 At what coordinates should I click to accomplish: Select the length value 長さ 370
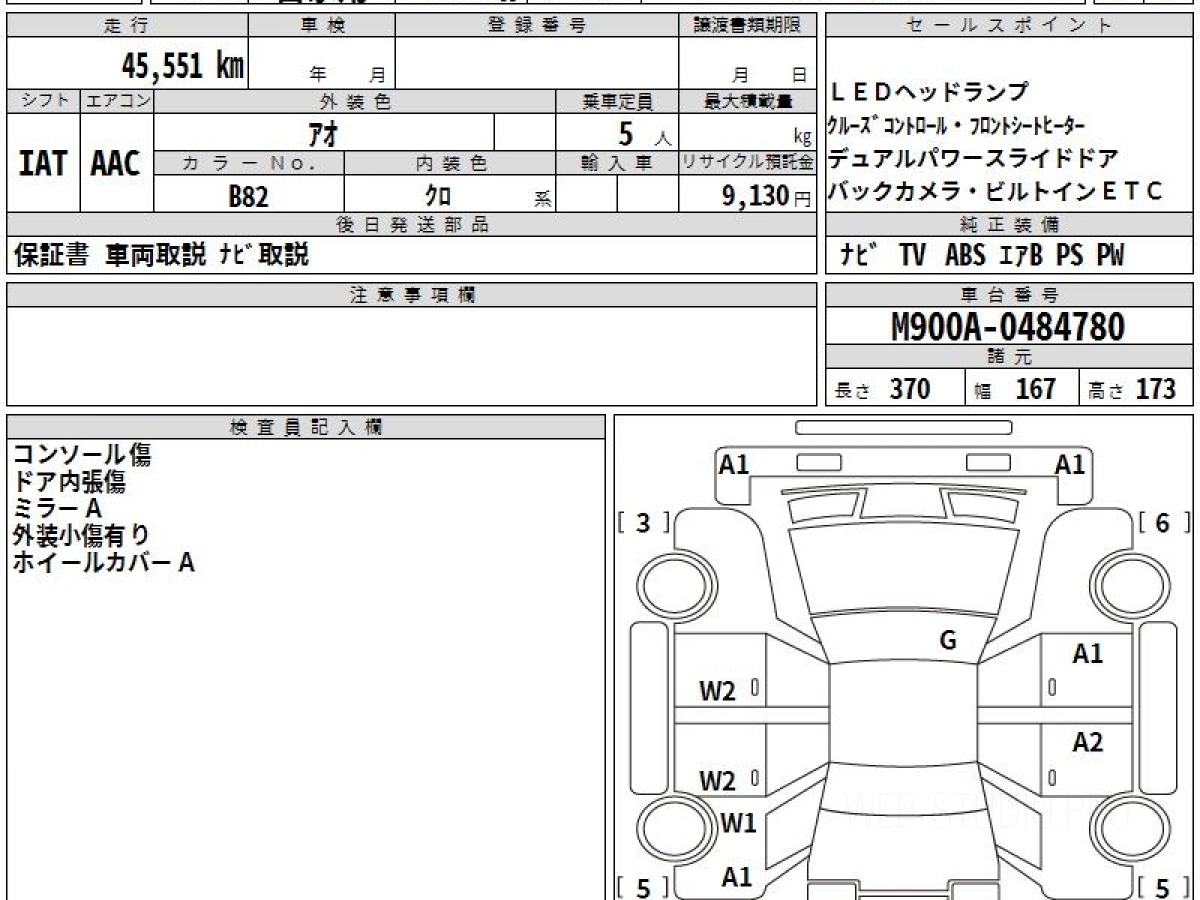(x=883, y=389)
